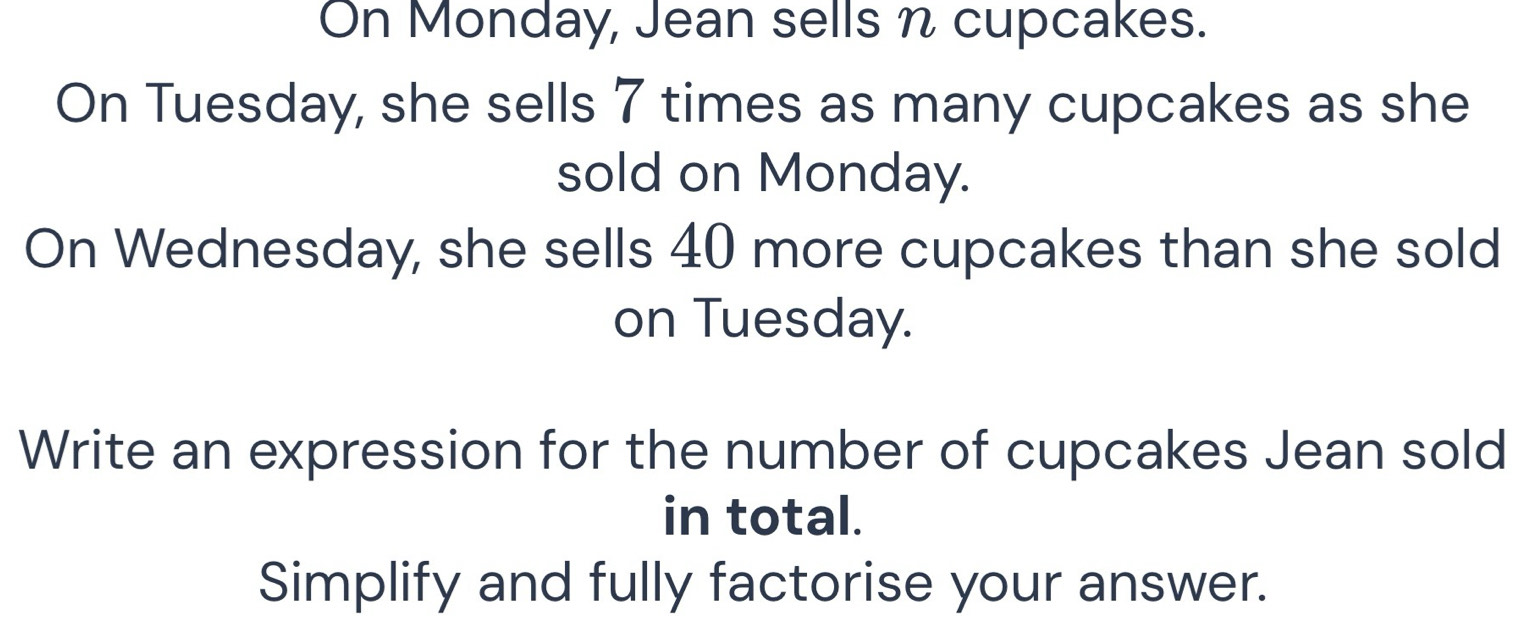Click the words "on Tuesday." ending the third sentence
1530x639 pixels.
point(763,320)
